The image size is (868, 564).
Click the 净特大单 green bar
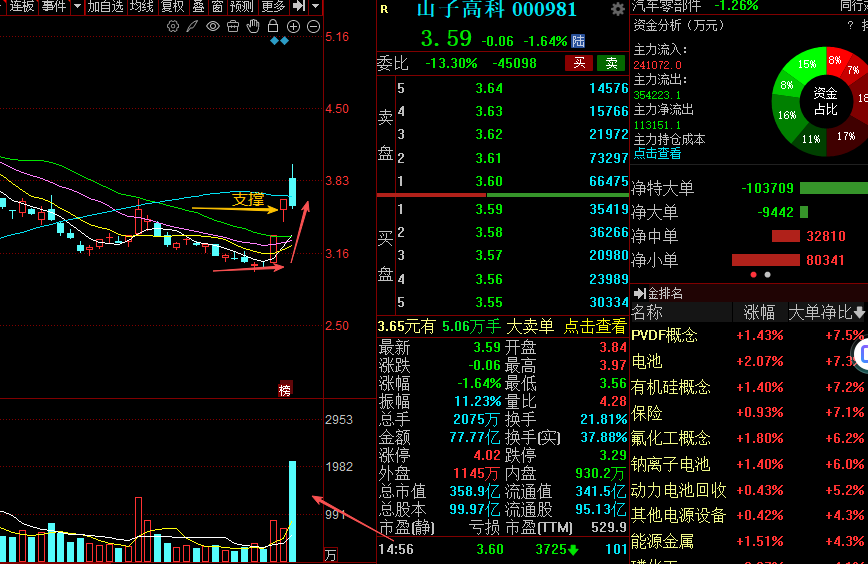pyautogui.click(x=834, y=188)
